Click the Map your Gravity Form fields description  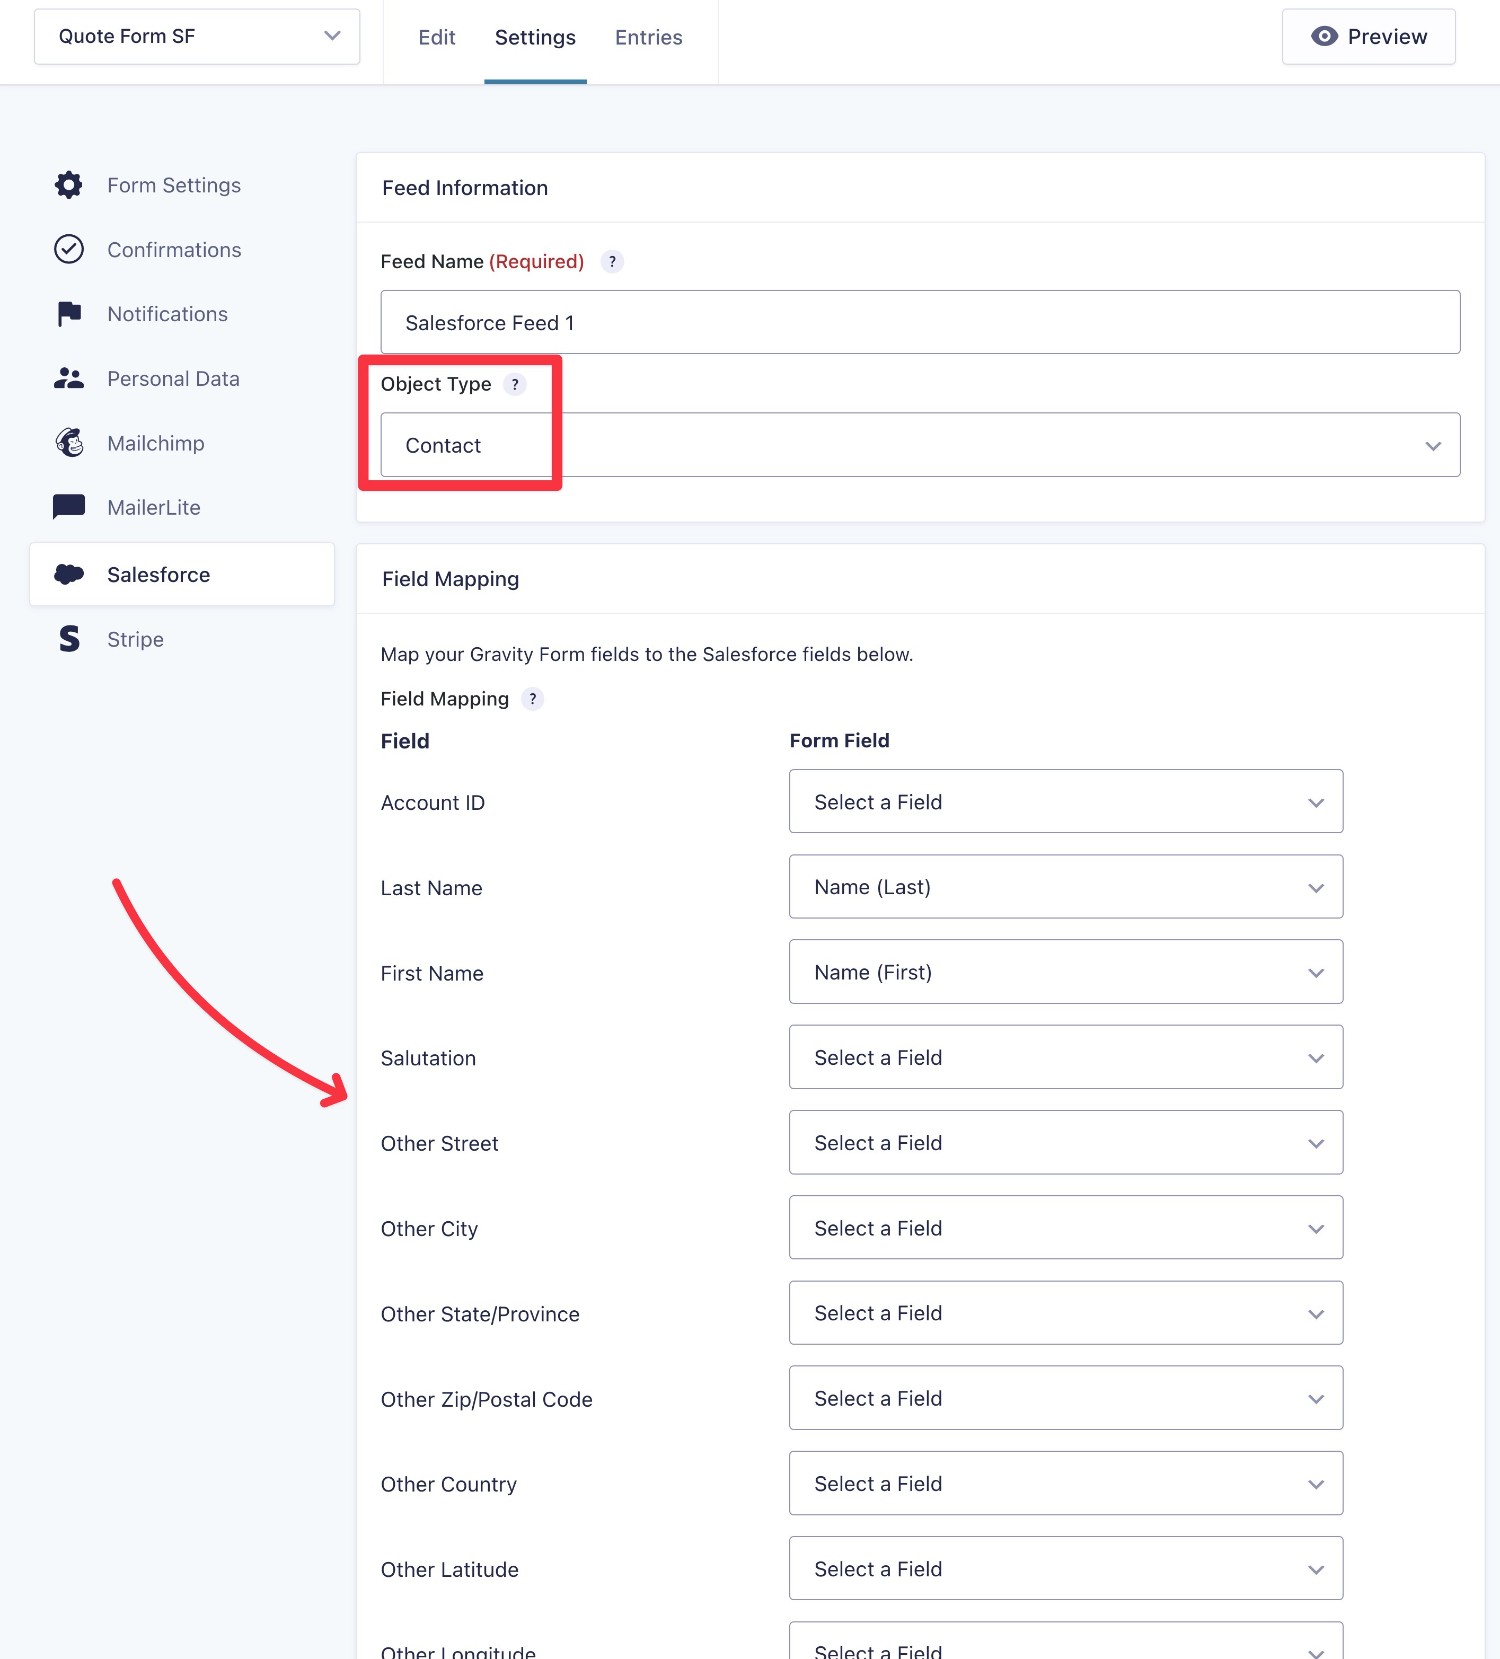click(x=647, y=654)
